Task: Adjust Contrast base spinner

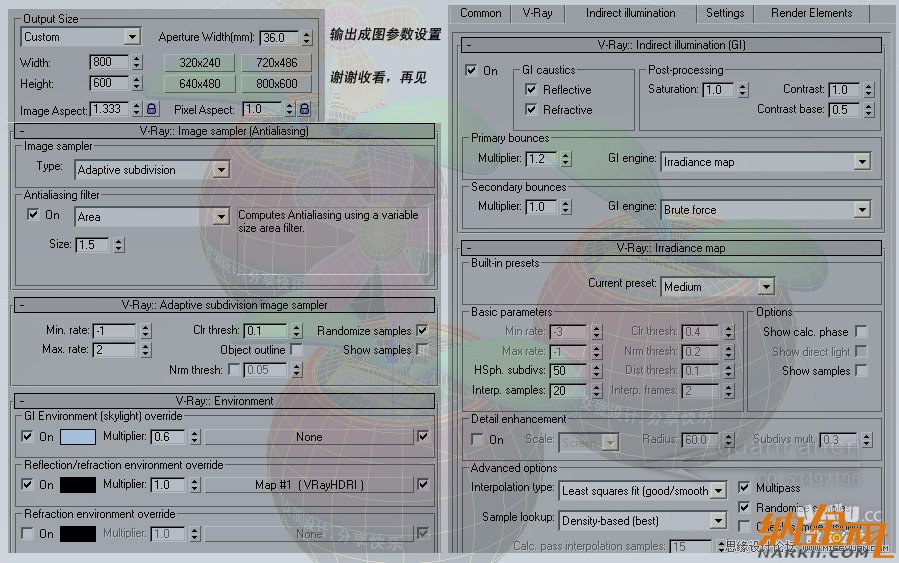Action: 869,110
